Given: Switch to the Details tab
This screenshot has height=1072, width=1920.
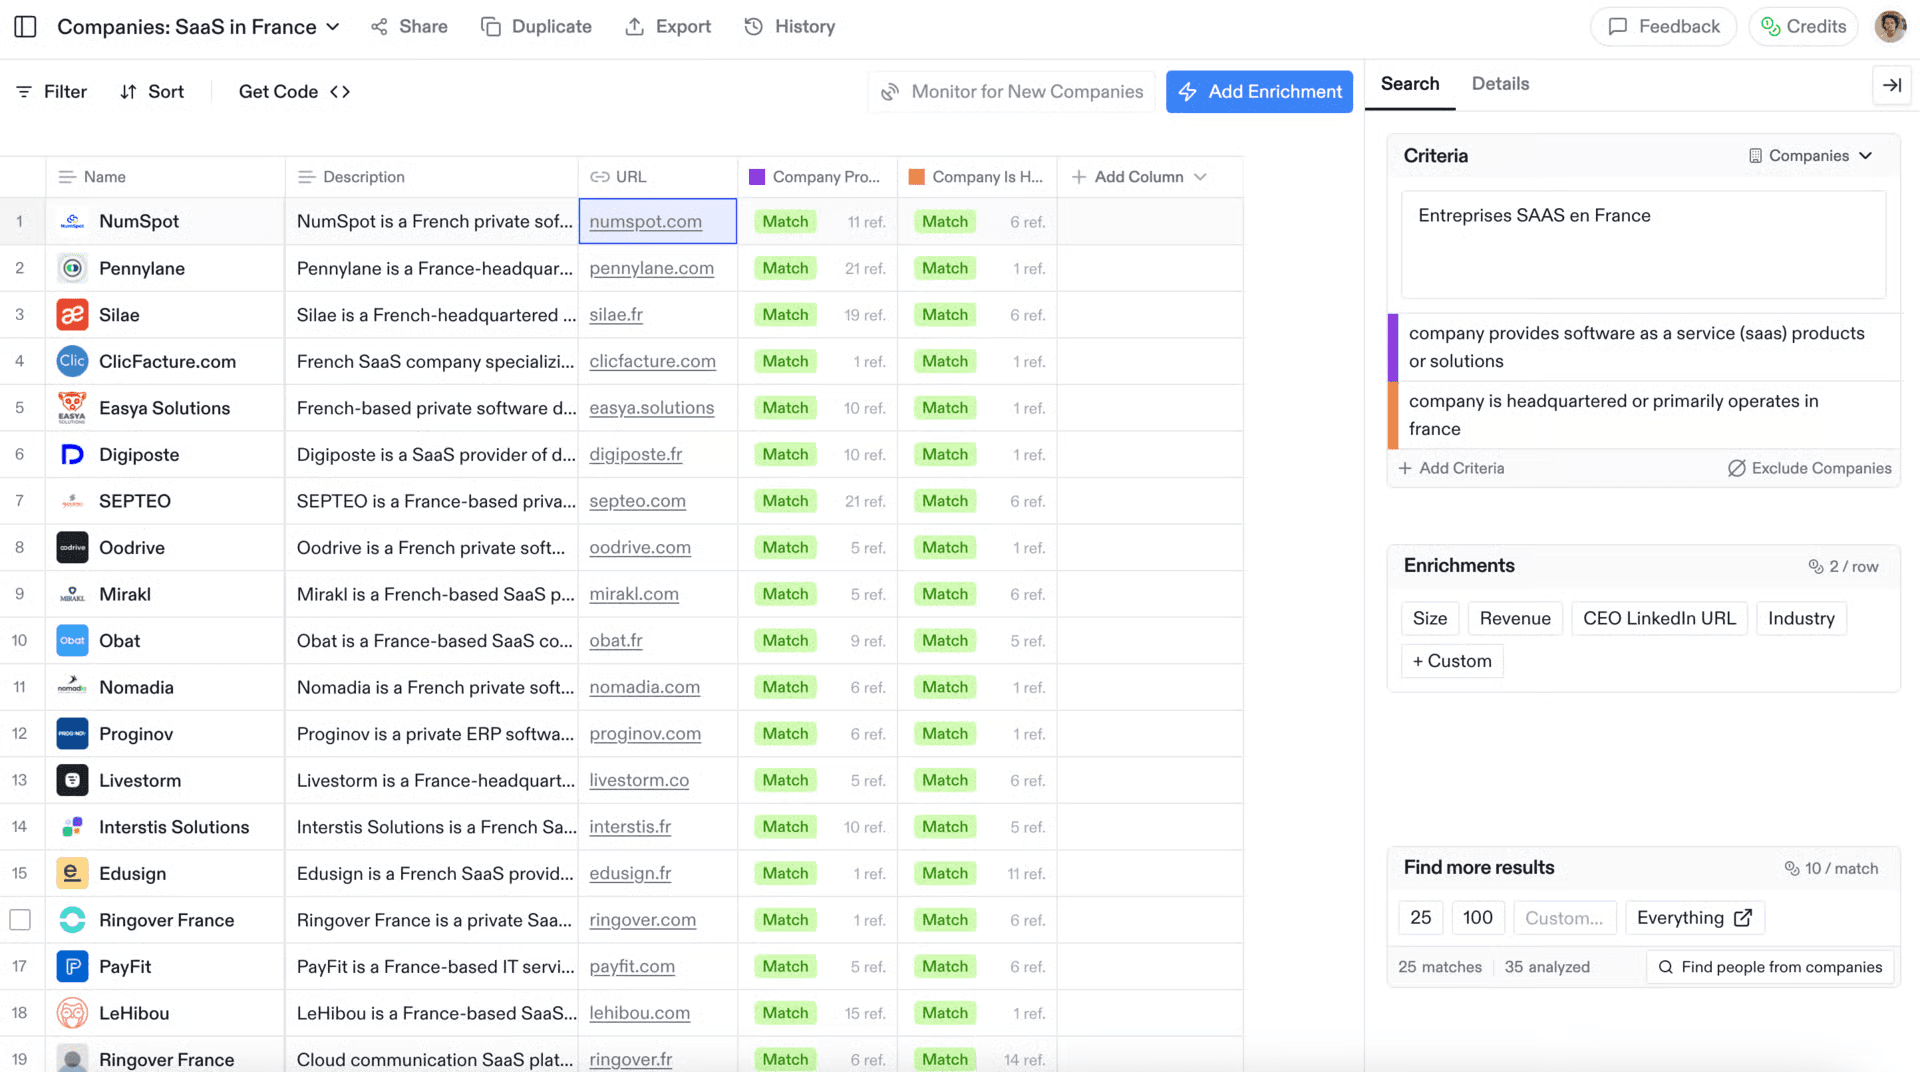Looking at the screenshot, I should 1500,84.
